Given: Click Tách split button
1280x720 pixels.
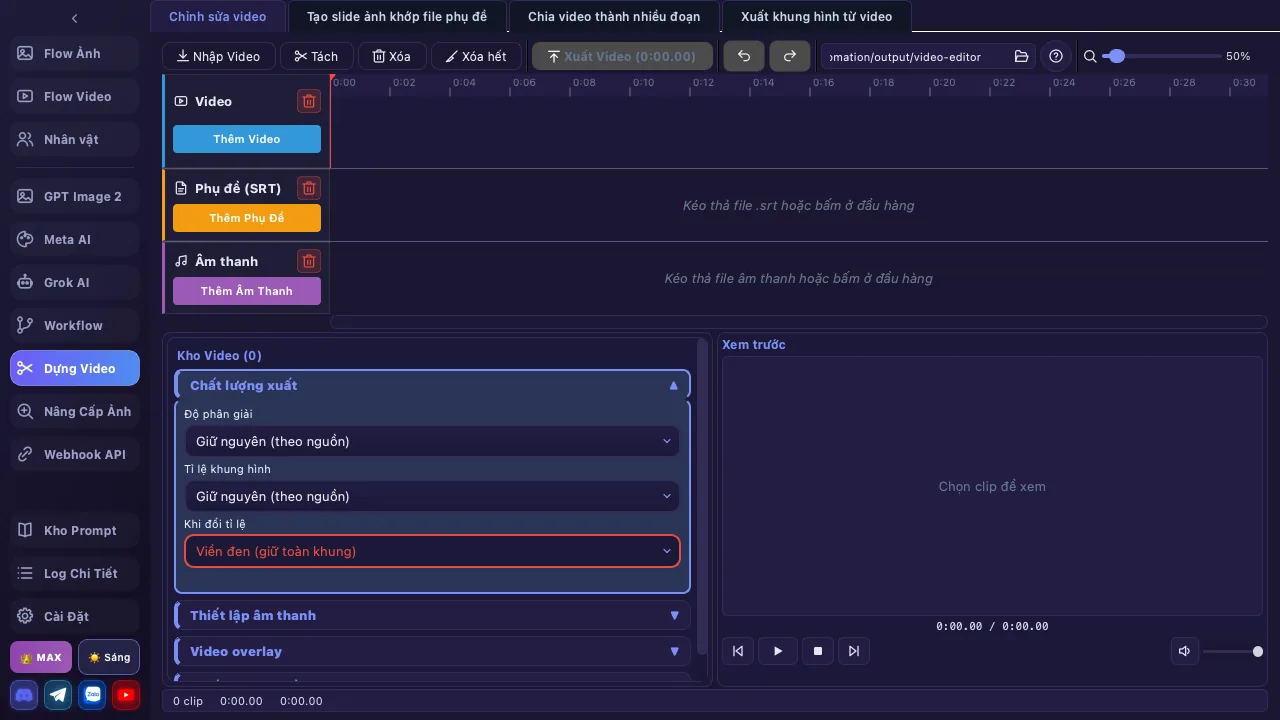Looking at the screenshot, I should [316, 56].
